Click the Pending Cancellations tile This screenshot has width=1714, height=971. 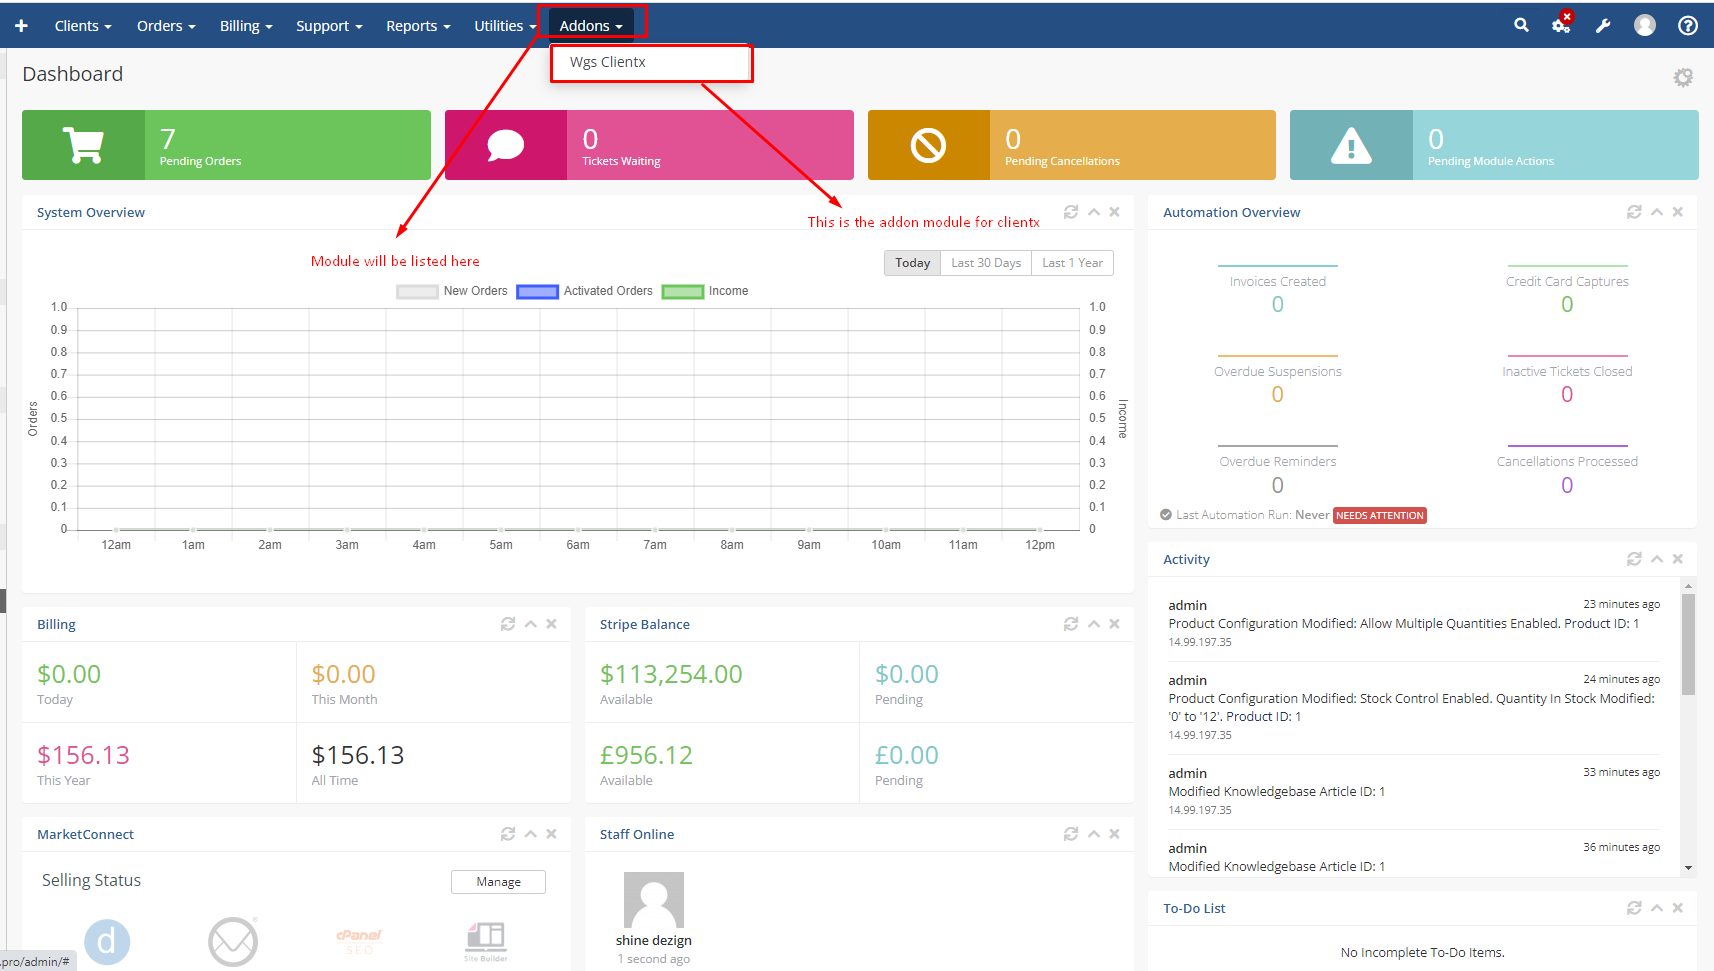[x=1071, y=145]
